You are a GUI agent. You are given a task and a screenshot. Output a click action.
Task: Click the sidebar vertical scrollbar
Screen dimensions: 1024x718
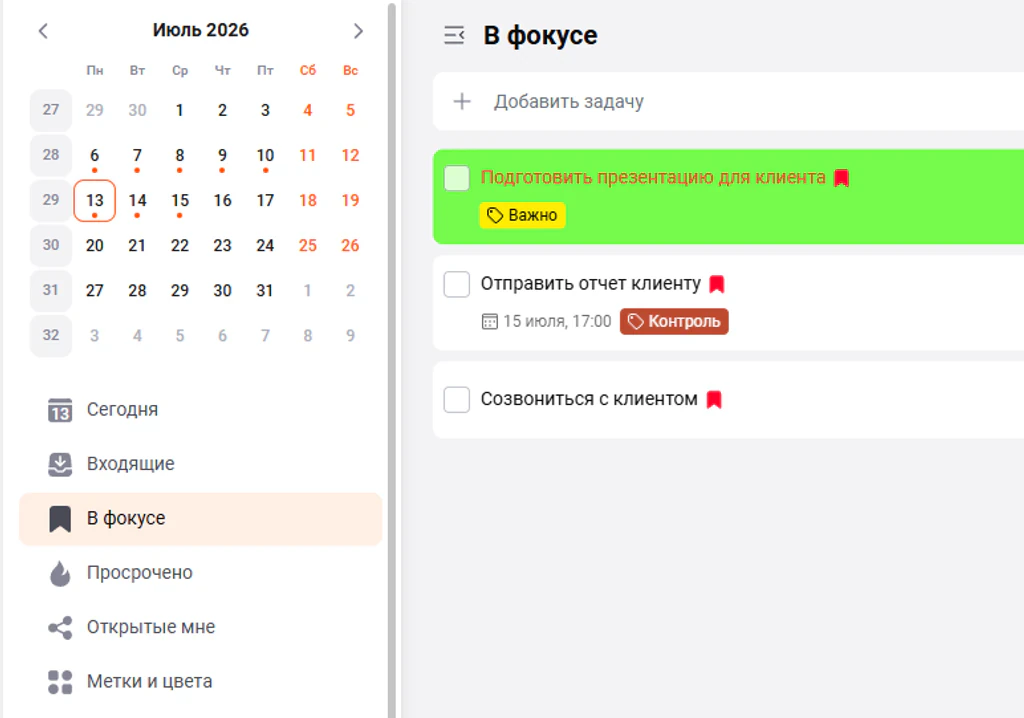pyautogui.click(x=392, y=359)
